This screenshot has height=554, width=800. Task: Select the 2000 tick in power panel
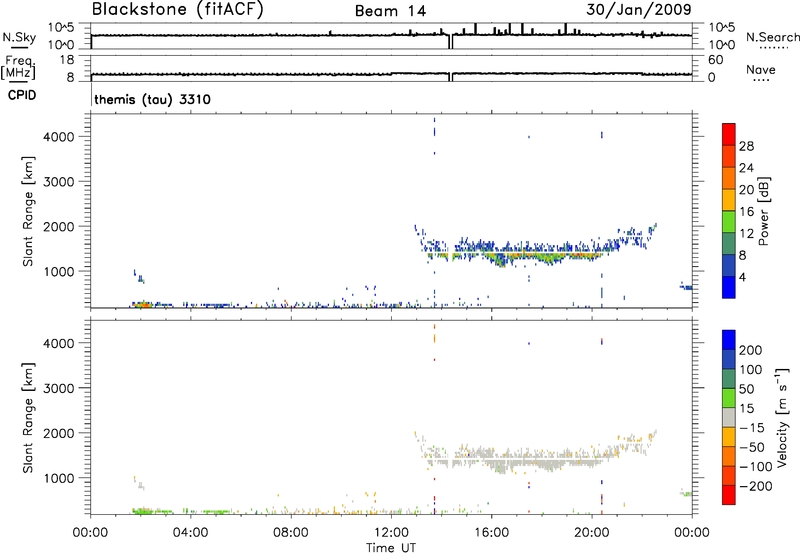[x=58, y=226]
